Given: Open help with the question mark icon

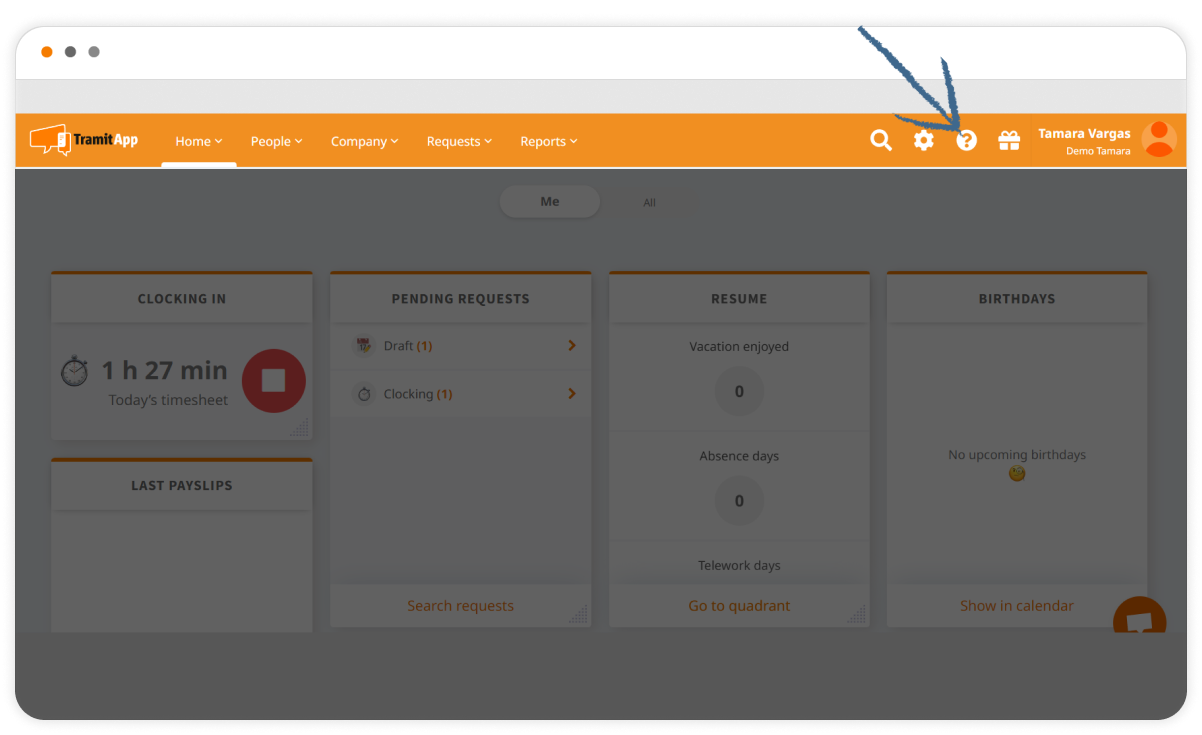Looking at the screenshot, I should click(966, 141).
